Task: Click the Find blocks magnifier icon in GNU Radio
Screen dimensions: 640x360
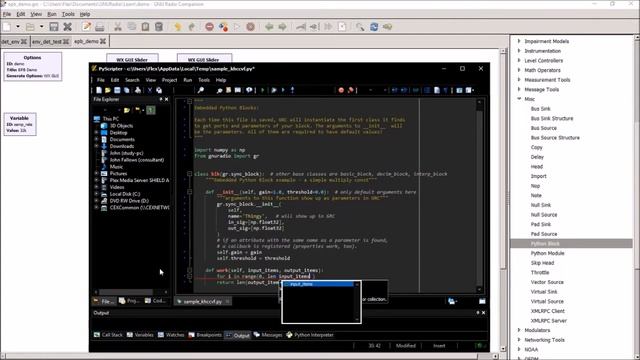Action: 360,27
